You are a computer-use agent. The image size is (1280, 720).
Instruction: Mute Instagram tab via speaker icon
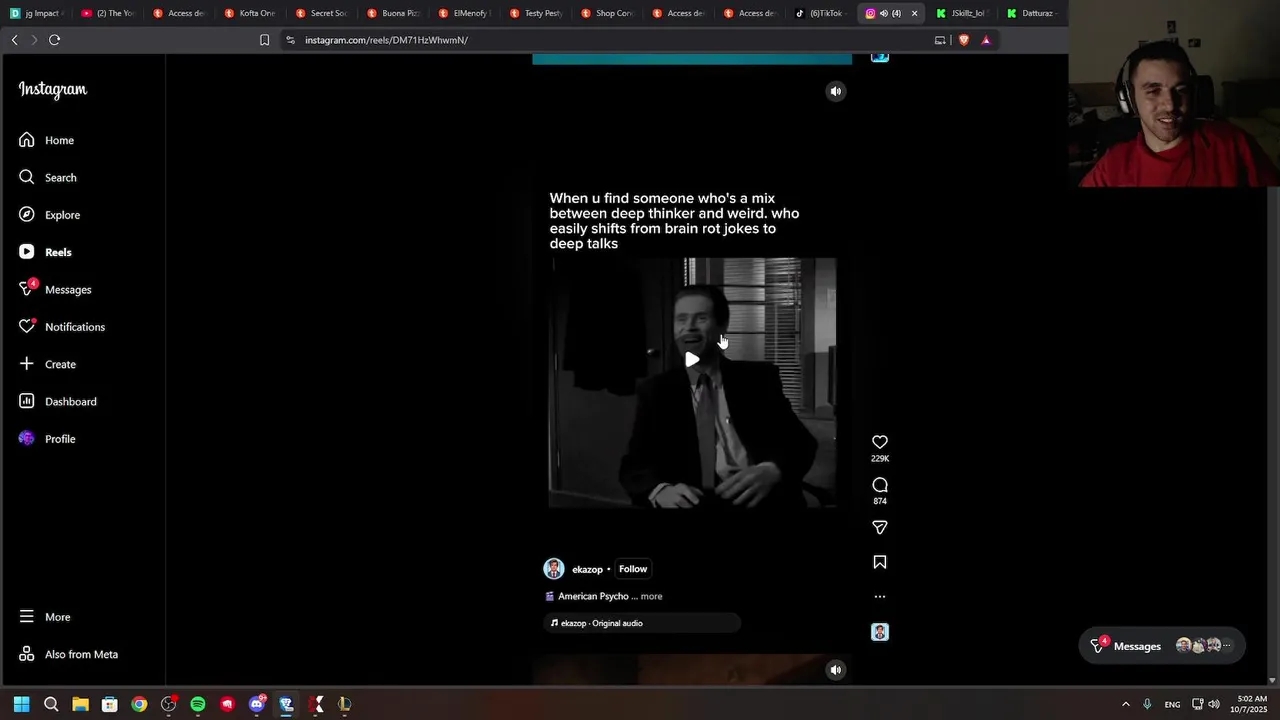[x=883, y=13]
